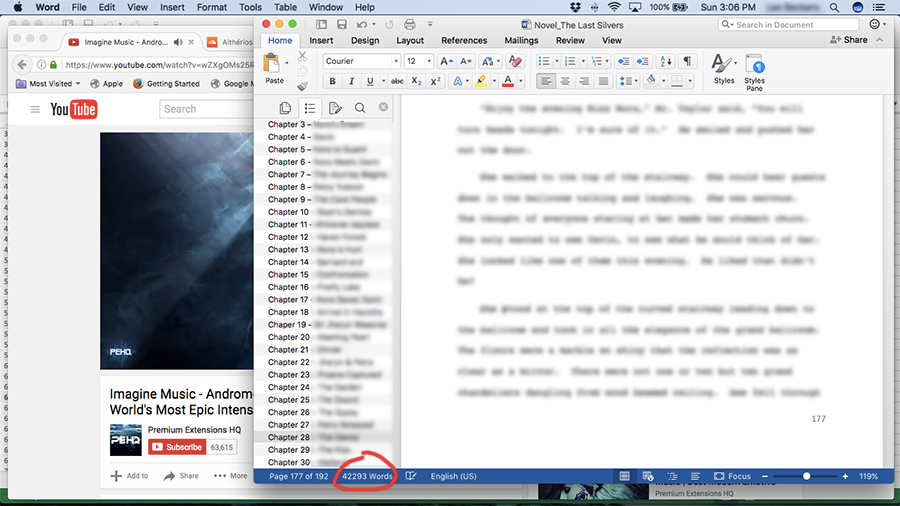
Task: Justify the text alignment
Action: coord(603,81)
